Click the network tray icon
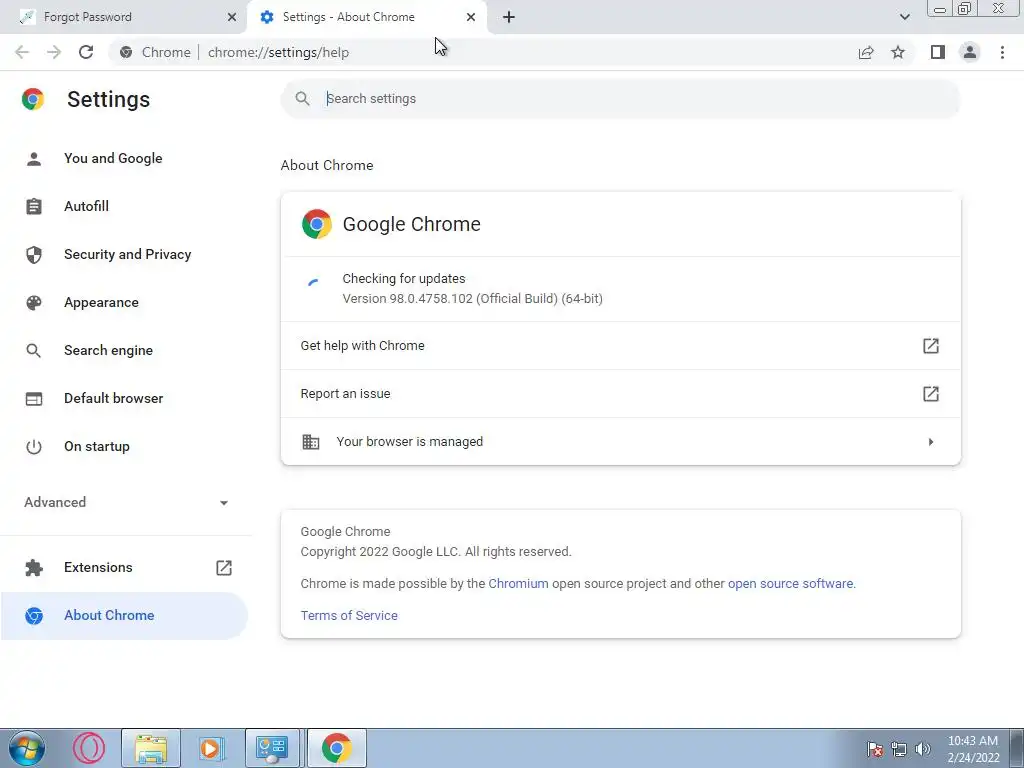Image resolution: width=1024 pixels, height=768 pixels. tap(899, 749)
